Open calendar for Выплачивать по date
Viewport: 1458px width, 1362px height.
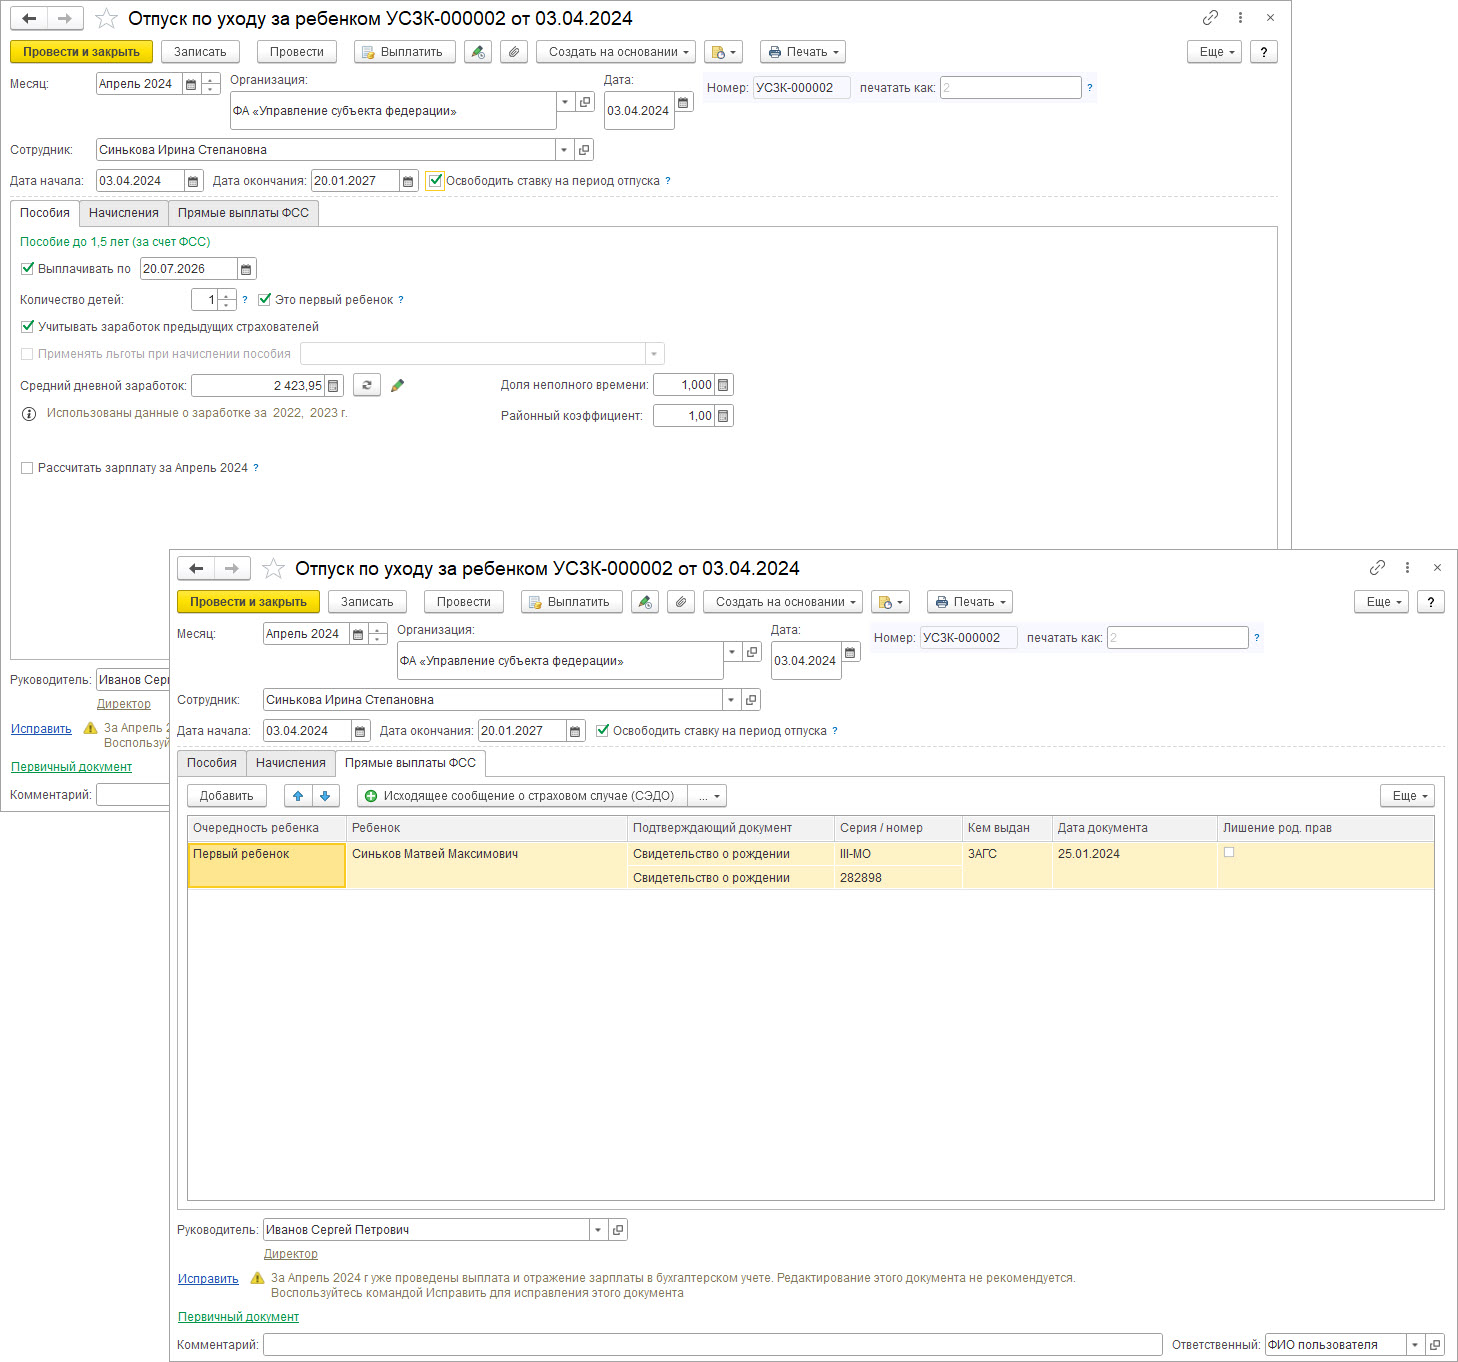click(246, 269)
